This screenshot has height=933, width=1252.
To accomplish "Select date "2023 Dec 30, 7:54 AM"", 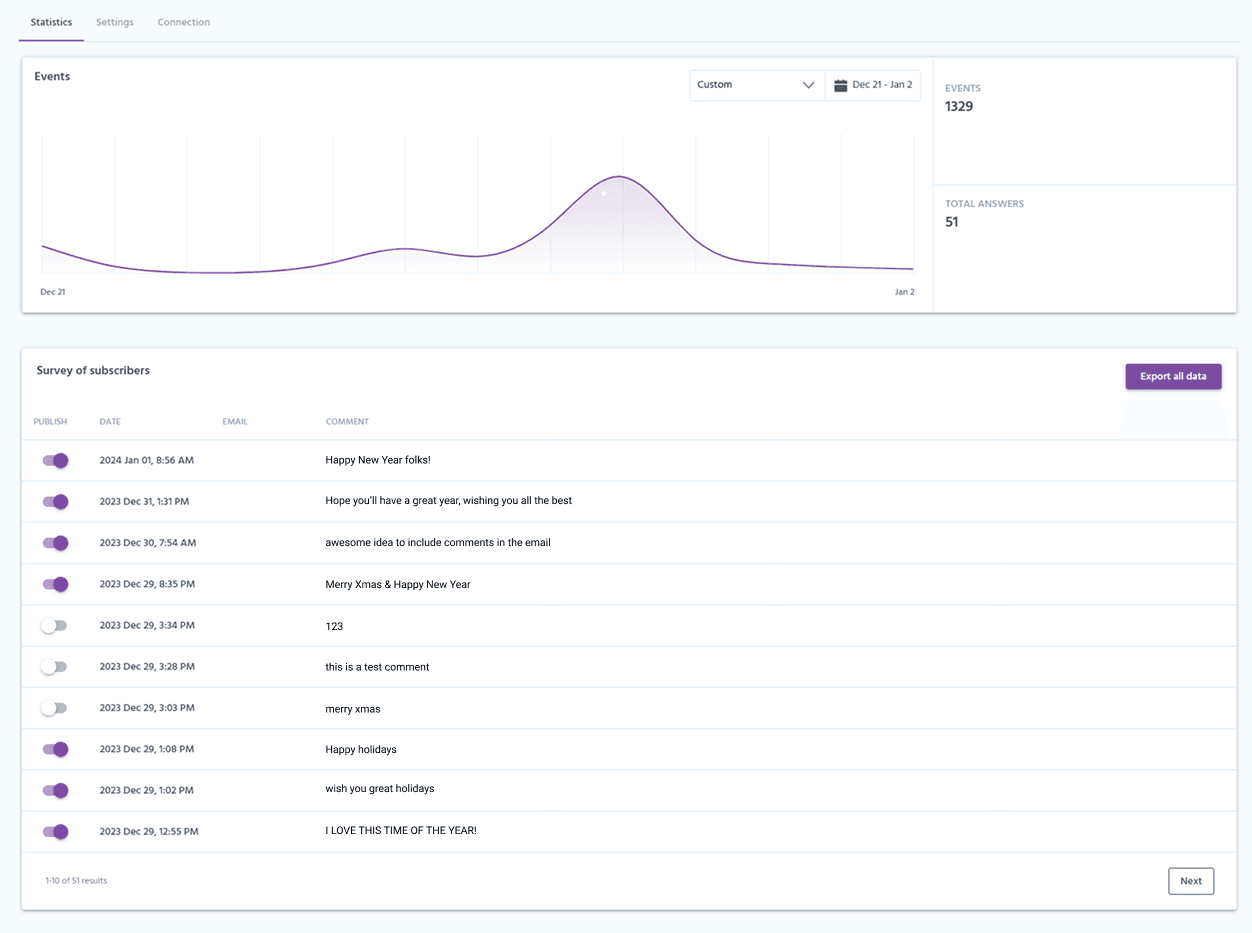I will [x=148, y=543].
